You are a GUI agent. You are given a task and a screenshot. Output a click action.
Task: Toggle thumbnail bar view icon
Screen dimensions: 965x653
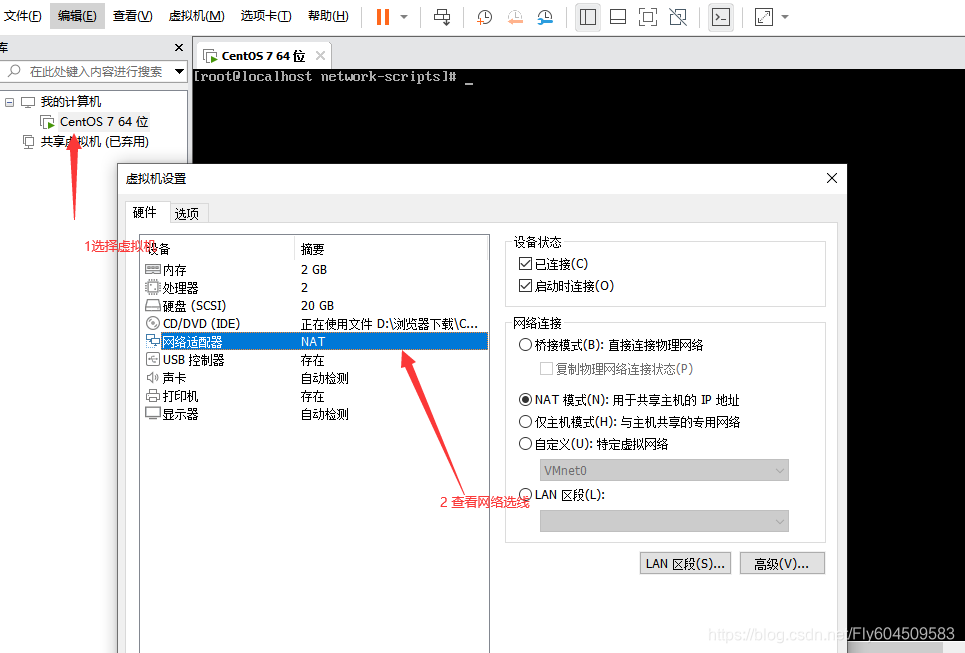[618, 17]
